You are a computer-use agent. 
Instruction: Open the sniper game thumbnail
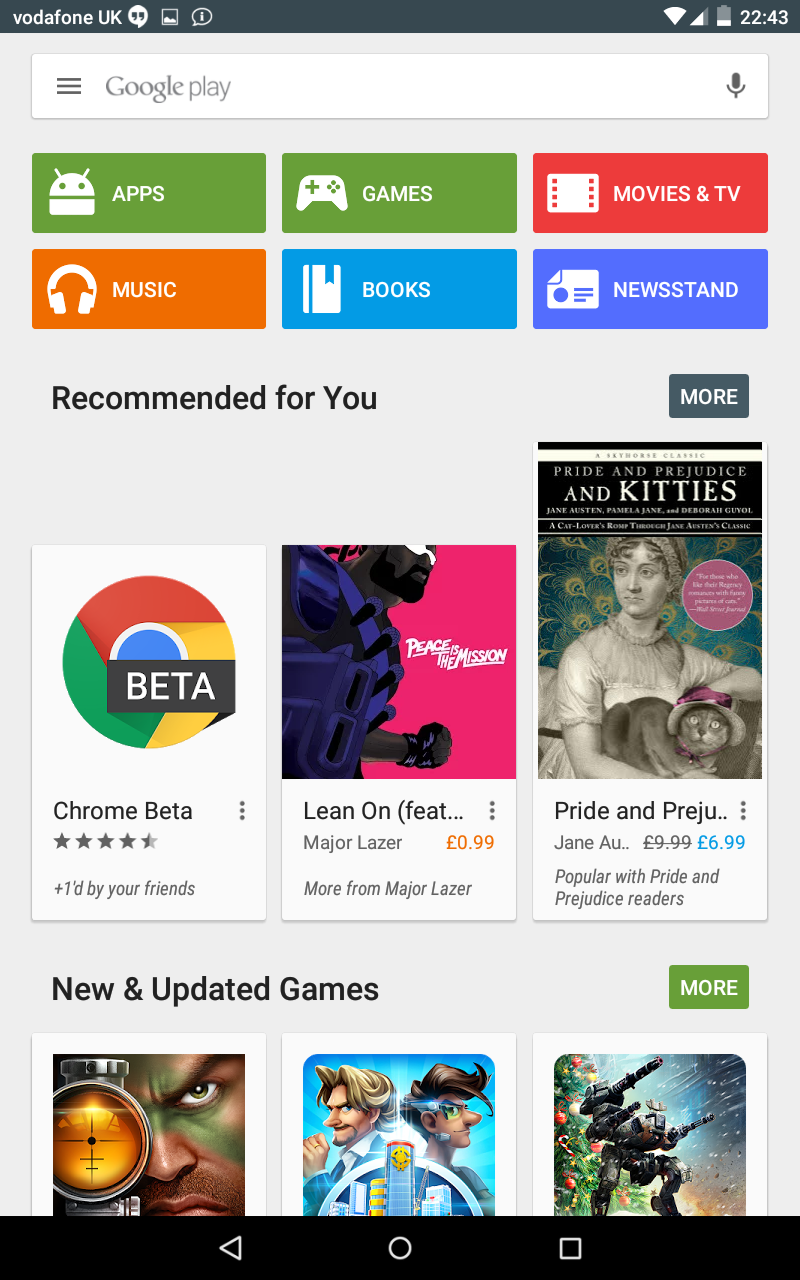point(149,1135)
